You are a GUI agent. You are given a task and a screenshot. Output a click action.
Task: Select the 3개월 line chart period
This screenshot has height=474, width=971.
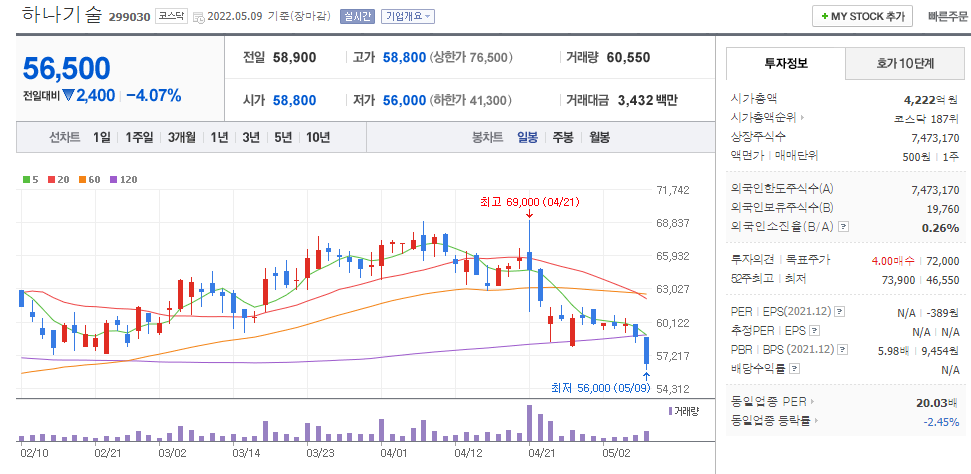[181, 138]
